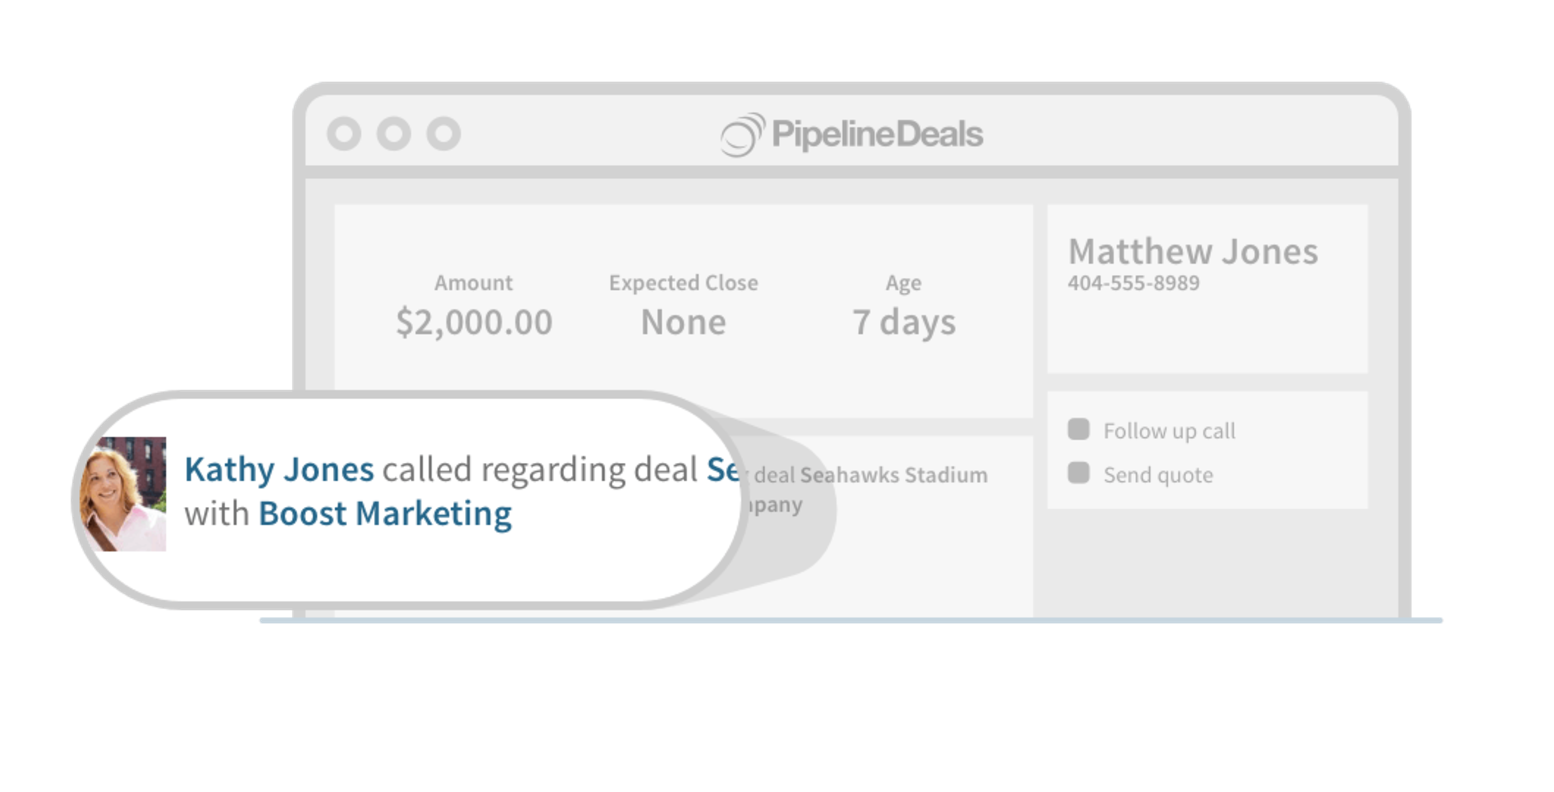This screenshot has width=1554, height=792.
Task: Click the first window control circle
Action: click(344, 133)
